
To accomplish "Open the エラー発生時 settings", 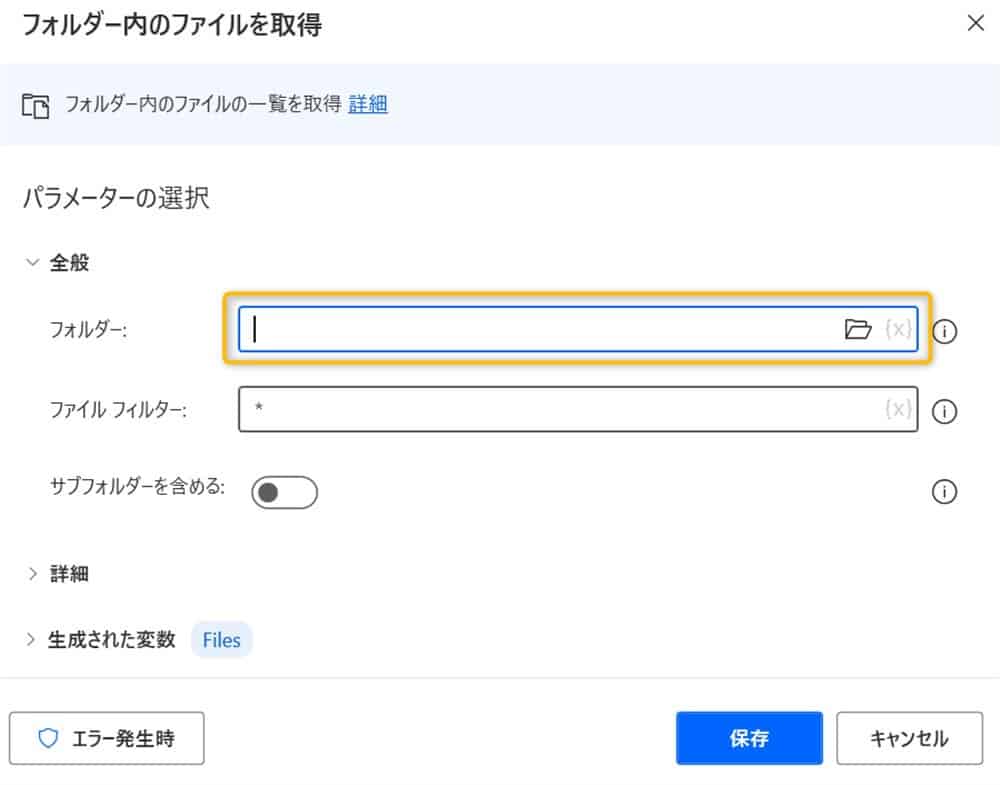I will coord(107,739).
